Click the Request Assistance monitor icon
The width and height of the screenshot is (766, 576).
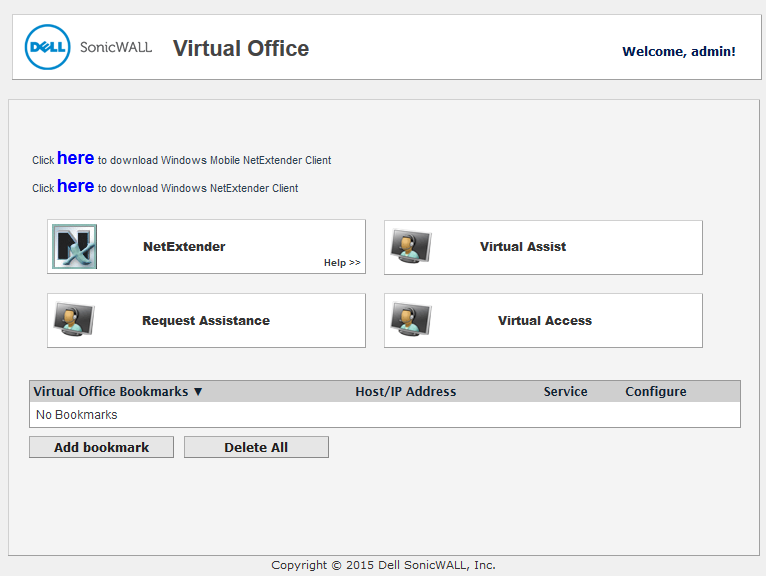74,320
